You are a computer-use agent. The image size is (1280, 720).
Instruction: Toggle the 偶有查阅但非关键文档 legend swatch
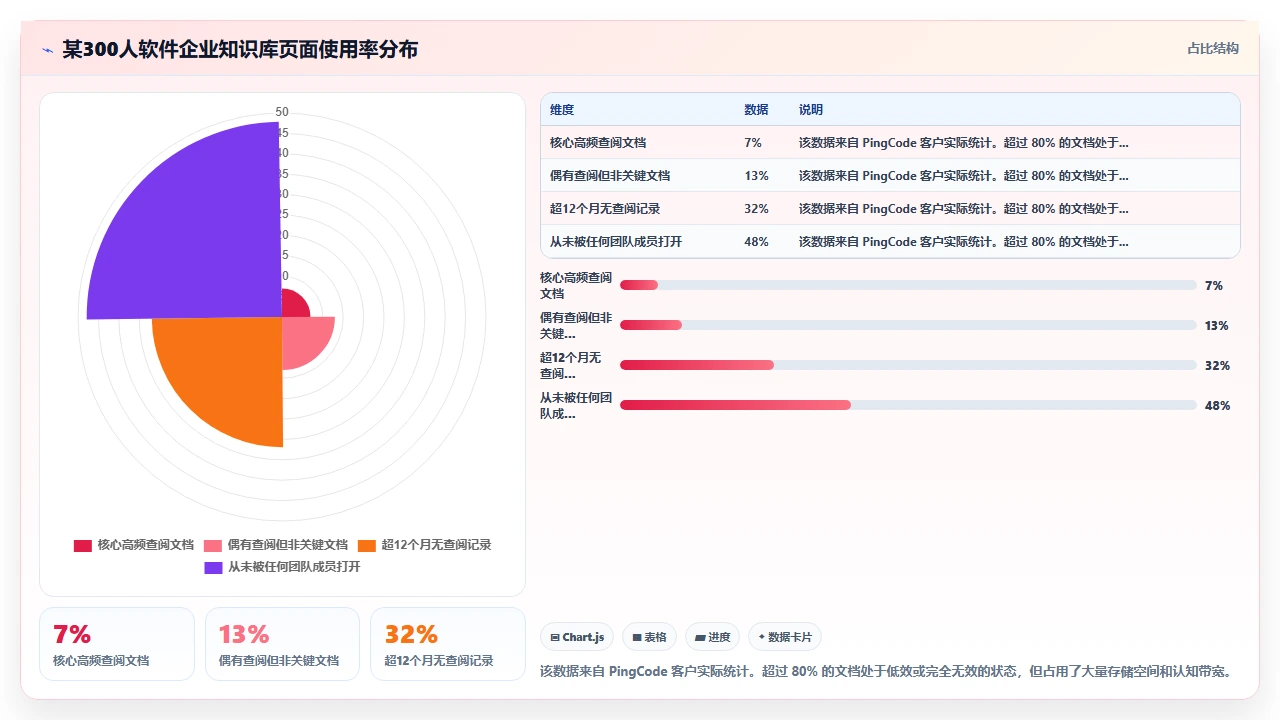[213, 545]
